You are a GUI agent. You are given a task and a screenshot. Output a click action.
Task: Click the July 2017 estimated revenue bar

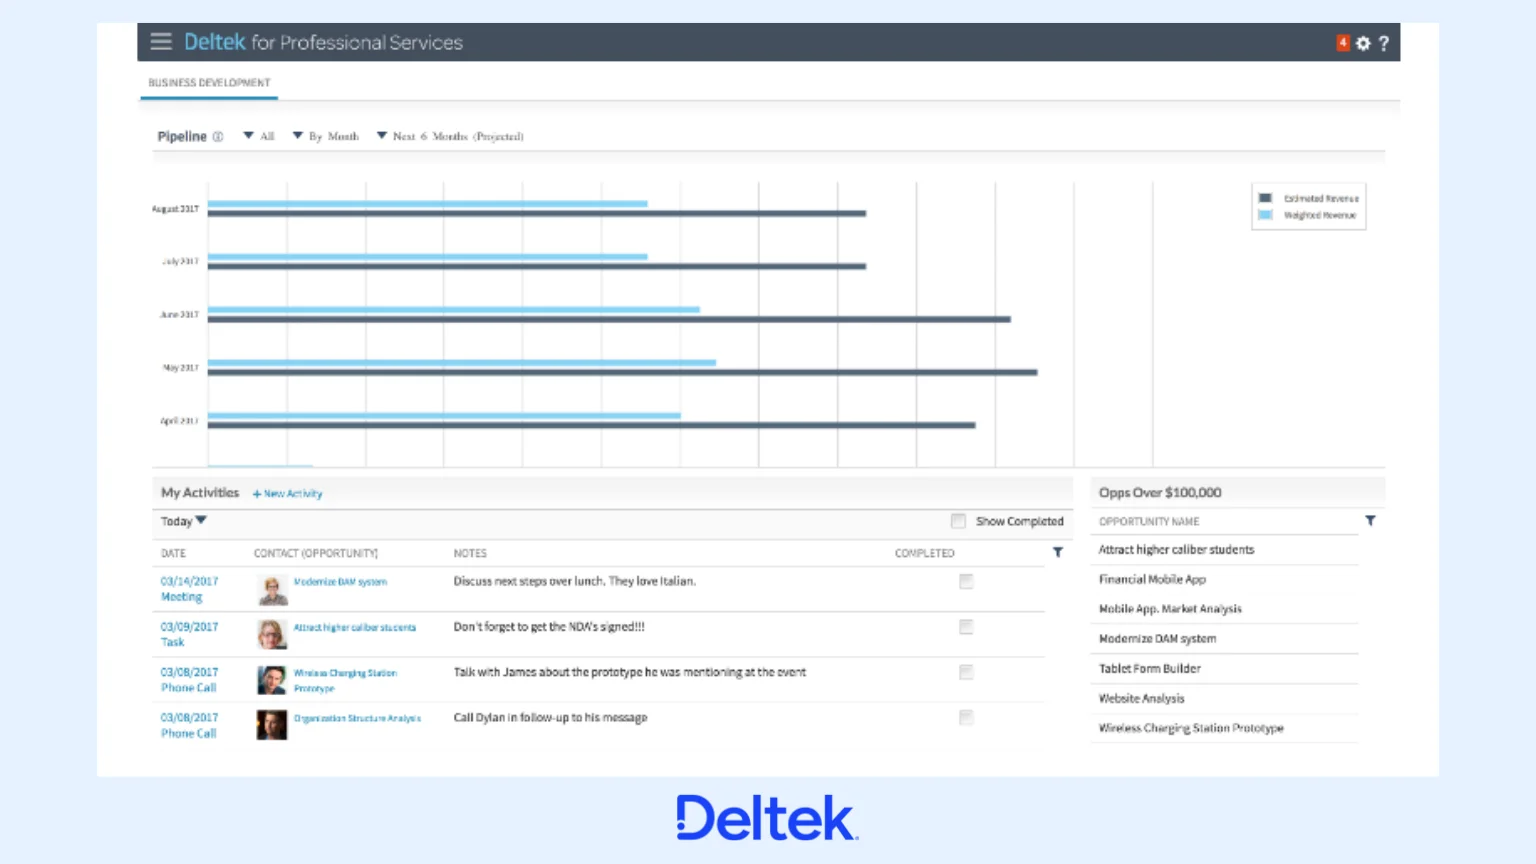point(537,266)
